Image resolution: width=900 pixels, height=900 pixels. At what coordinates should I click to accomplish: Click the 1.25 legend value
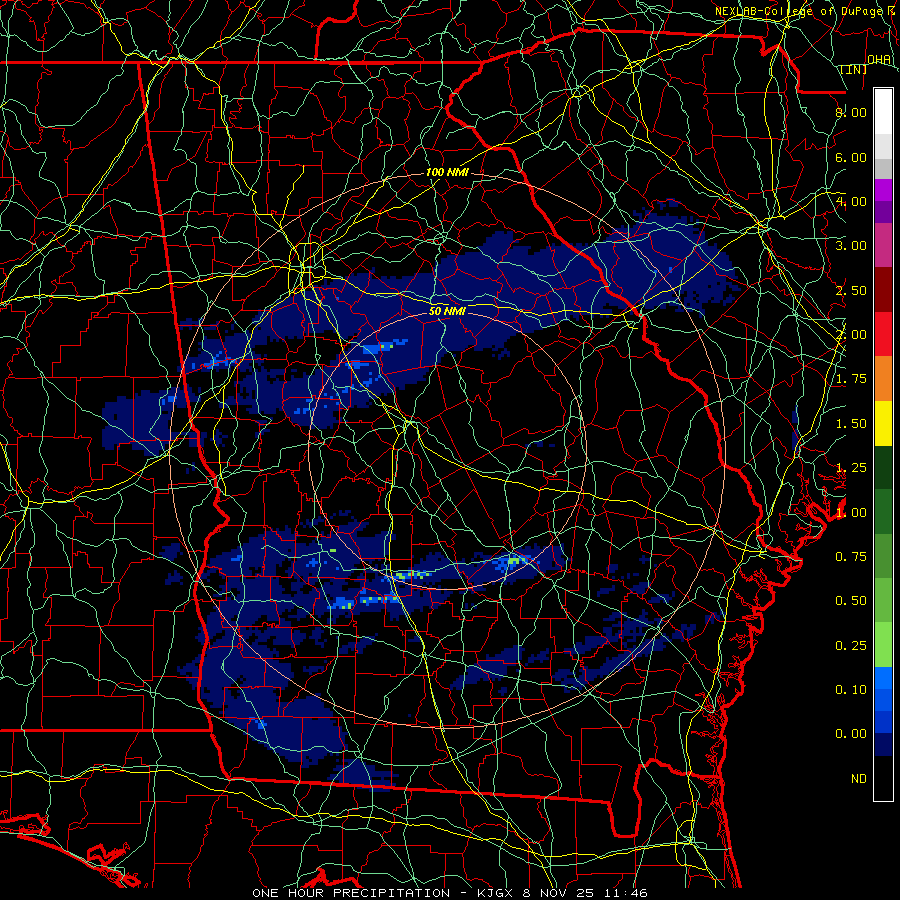pyautogui.click(x=851, y=468)
